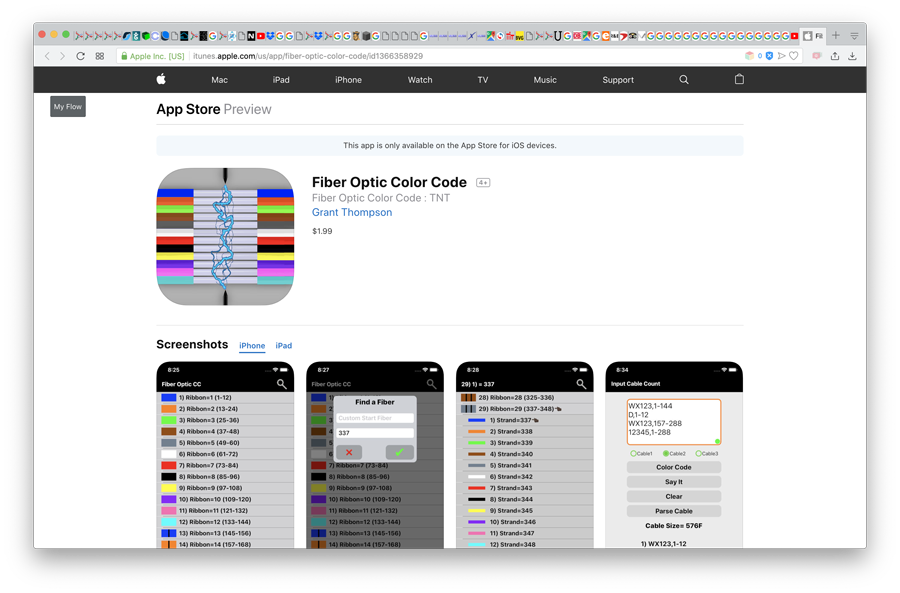This screenshot has width=900, height=593.
Task: Bookmark the page with the heart icon
Action: (x=794, y=56)
